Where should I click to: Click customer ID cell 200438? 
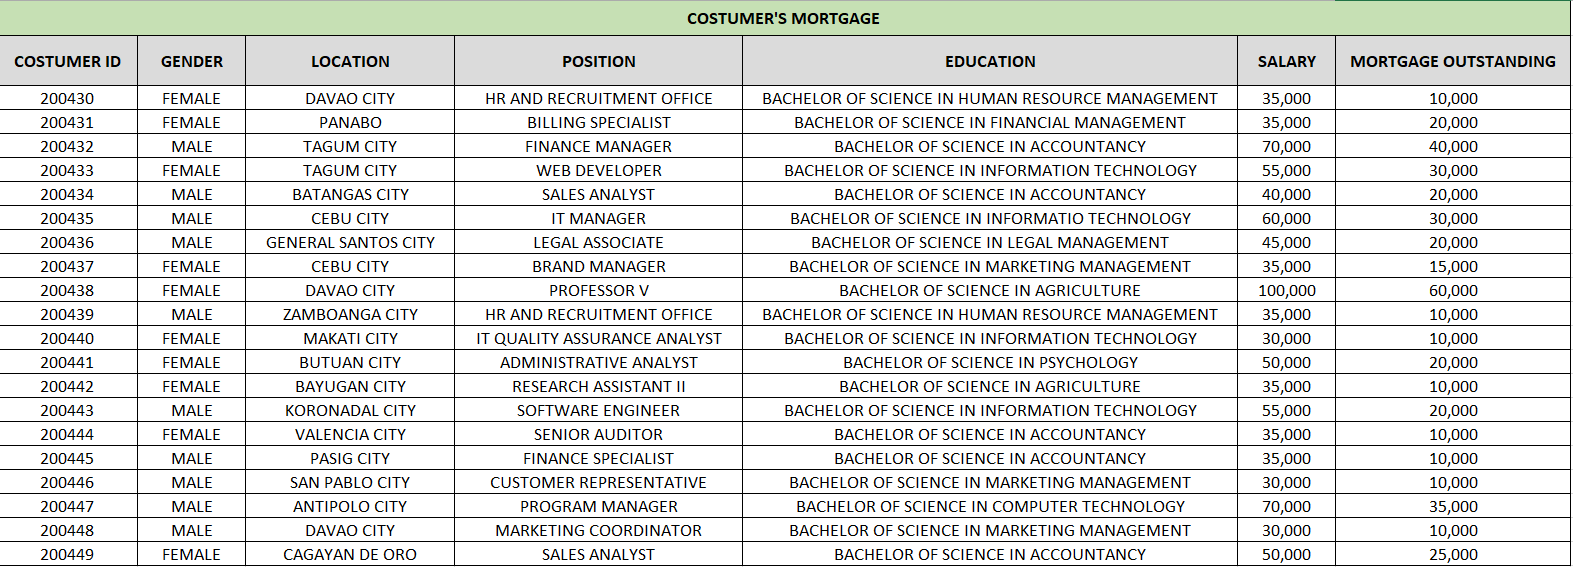pos(67,290)
